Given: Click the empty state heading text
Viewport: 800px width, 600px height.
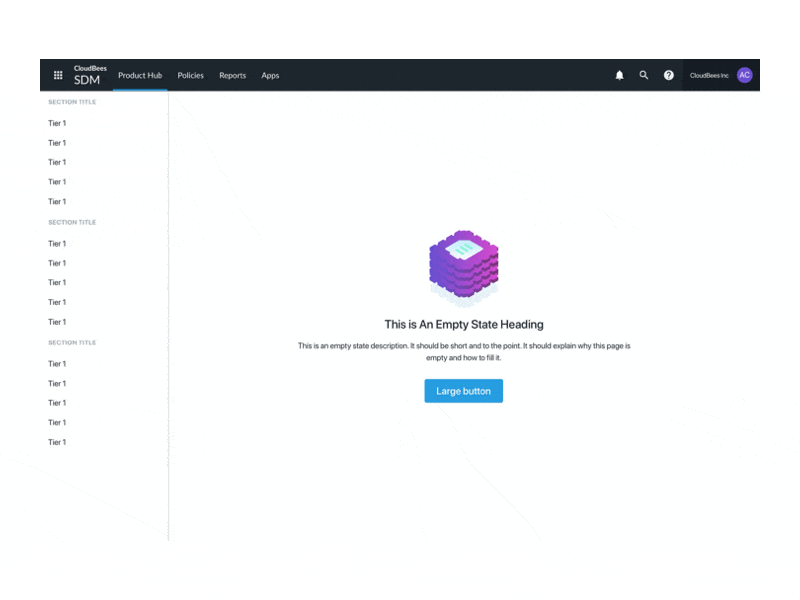Looking at the screenshot, I should tap(463, 324).
